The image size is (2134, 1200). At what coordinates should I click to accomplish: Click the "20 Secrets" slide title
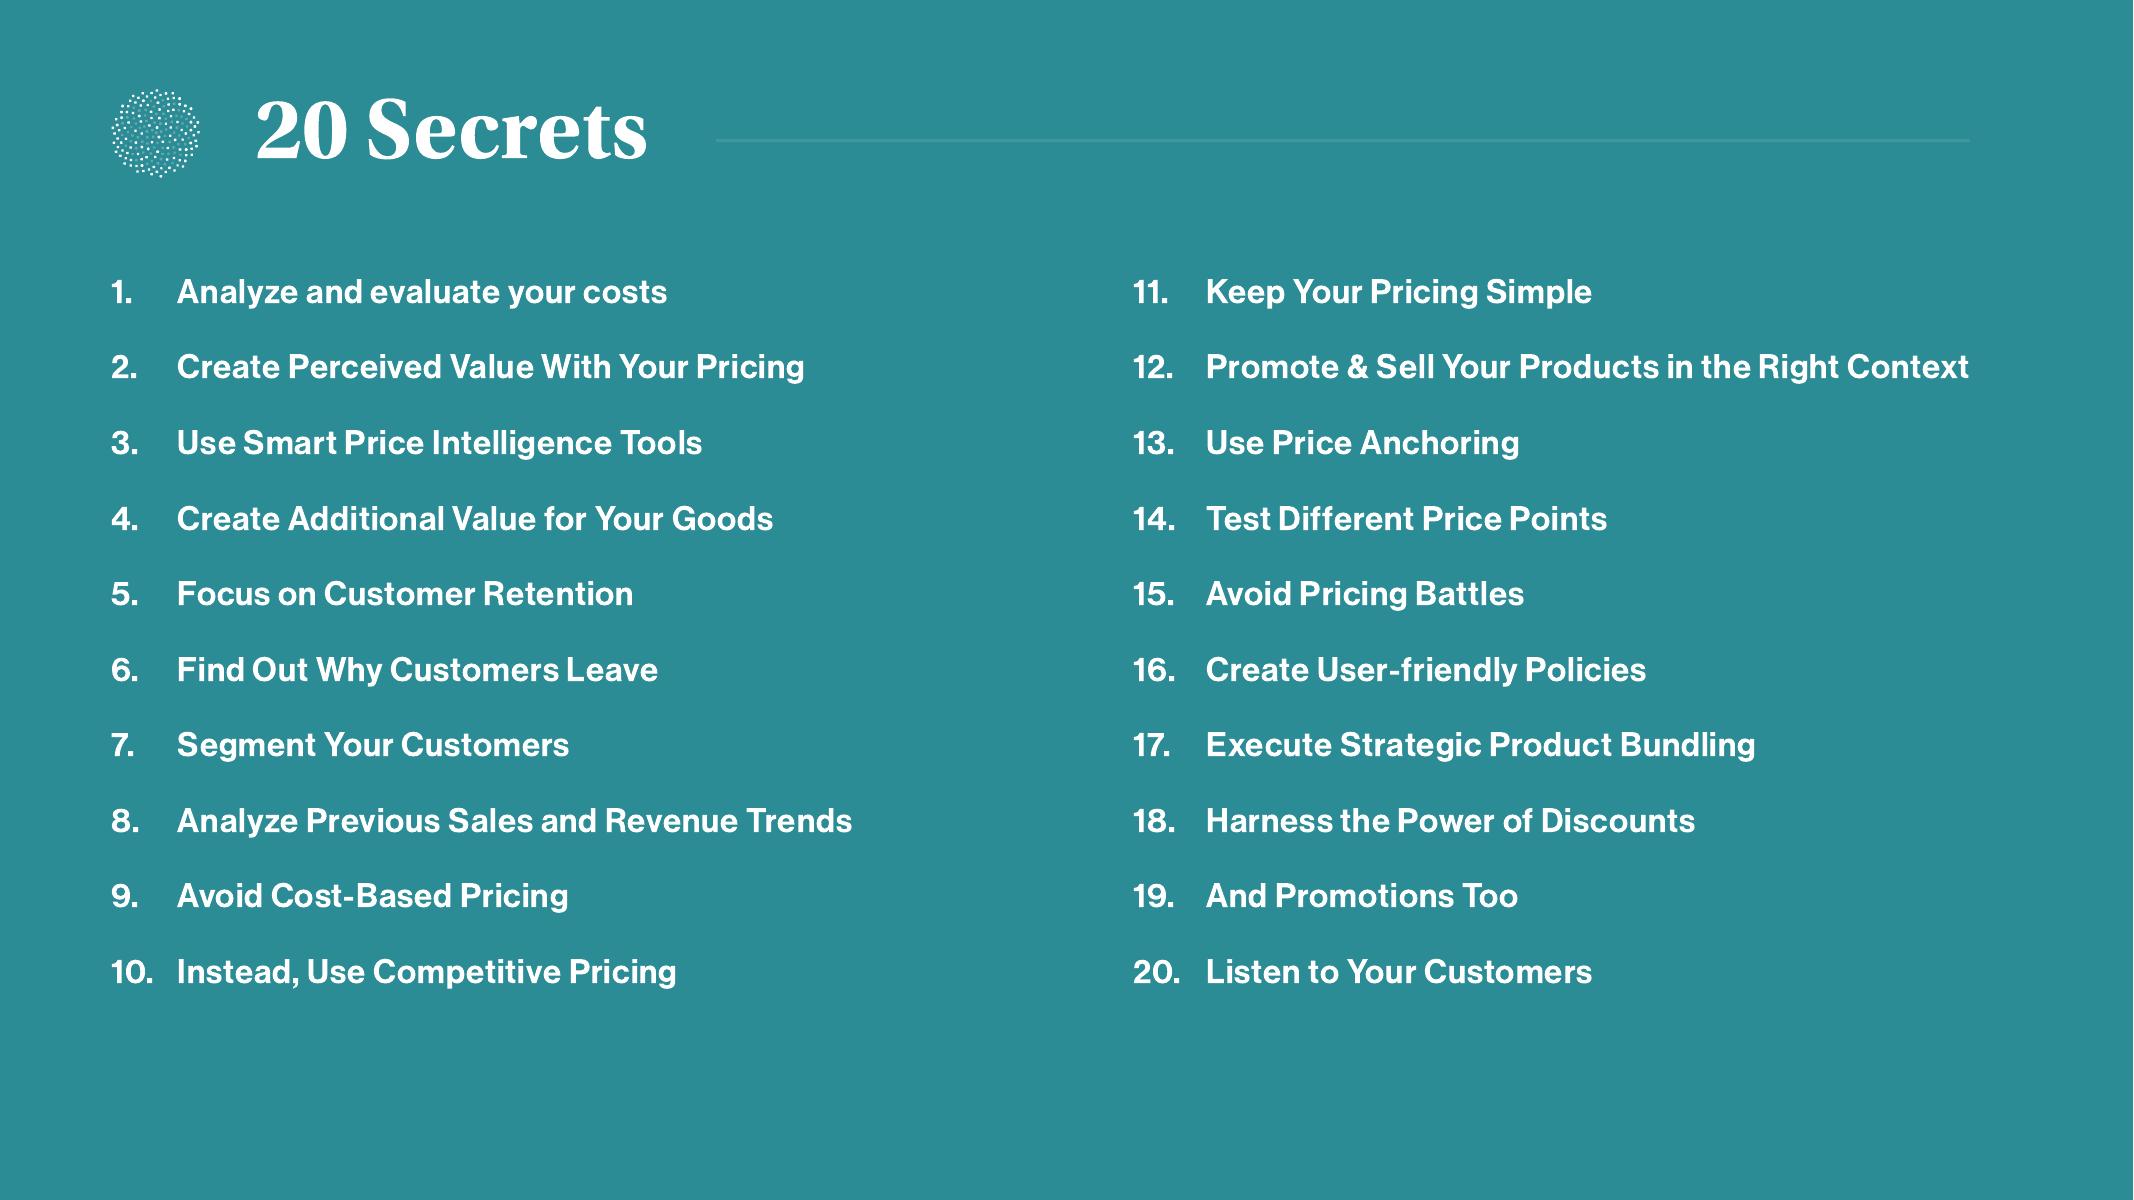coord(451,131)
